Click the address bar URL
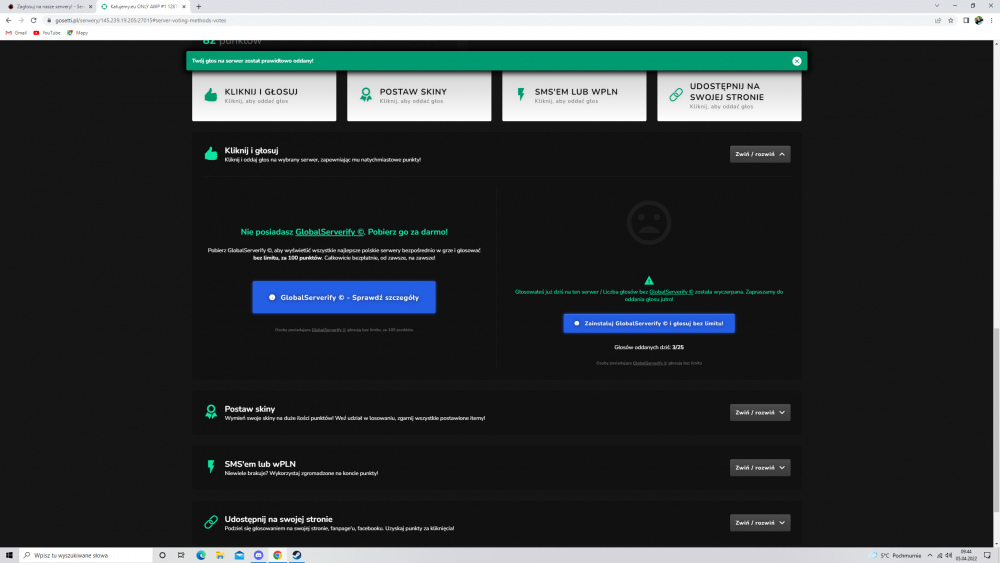The width and height of the screenshot is (1000, 563). [140, 20]
